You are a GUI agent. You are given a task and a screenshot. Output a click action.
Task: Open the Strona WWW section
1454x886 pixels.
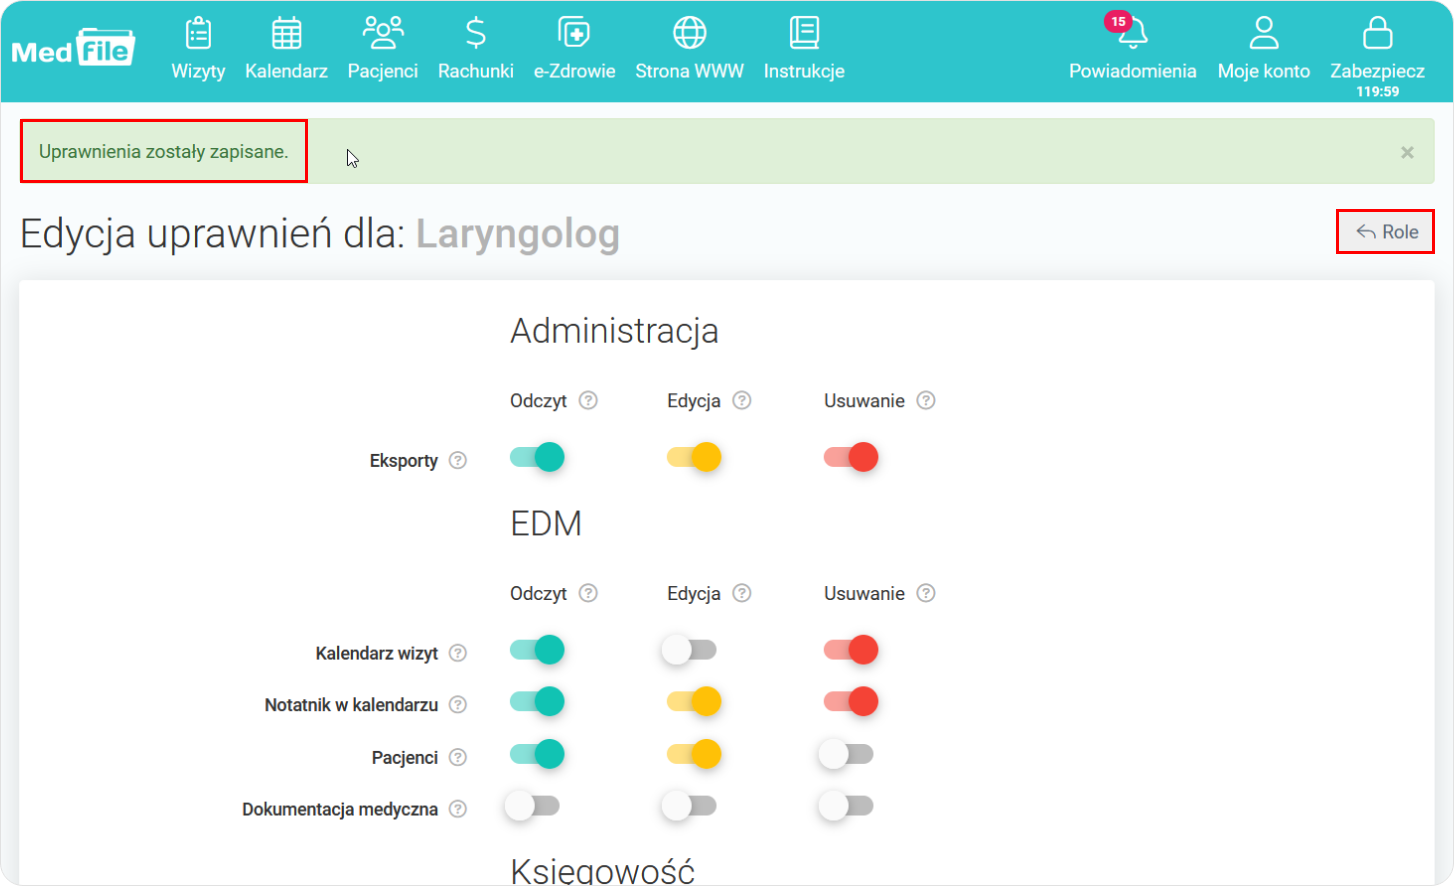click(689, 48)
